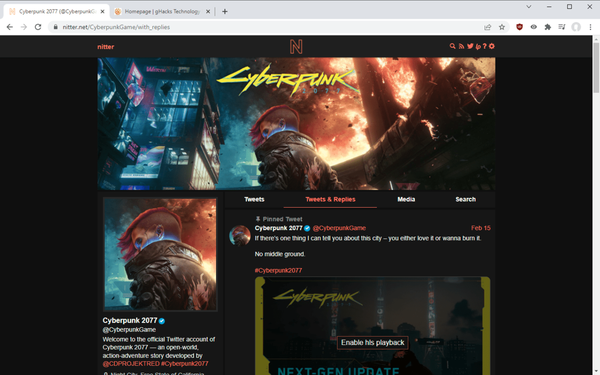Reload the page

click(x=38, y=27)
